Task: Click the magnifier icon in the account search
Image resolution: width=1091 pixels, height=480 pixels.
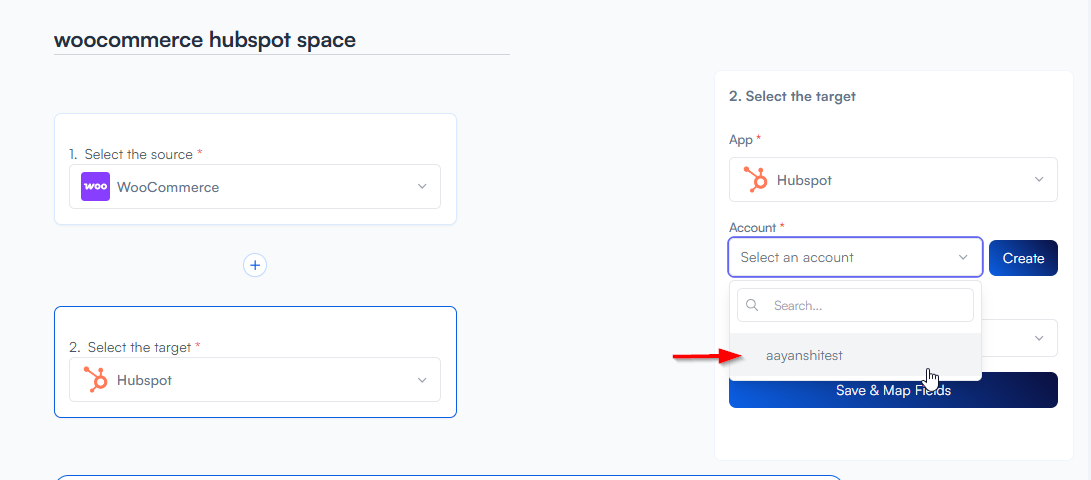Action: pos(753,305)
